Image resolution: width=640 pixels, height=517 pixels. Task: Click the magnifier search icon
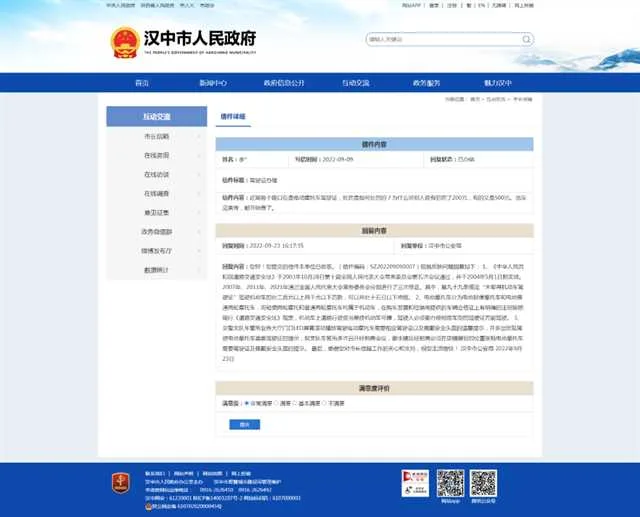(527, 39)
